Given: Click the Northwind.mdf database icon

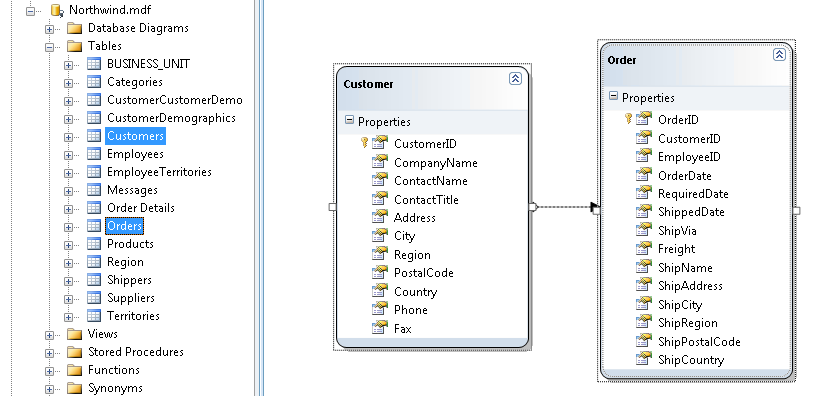Looking at the screenshot, I should pyautogui.click(x=57, y=10).
